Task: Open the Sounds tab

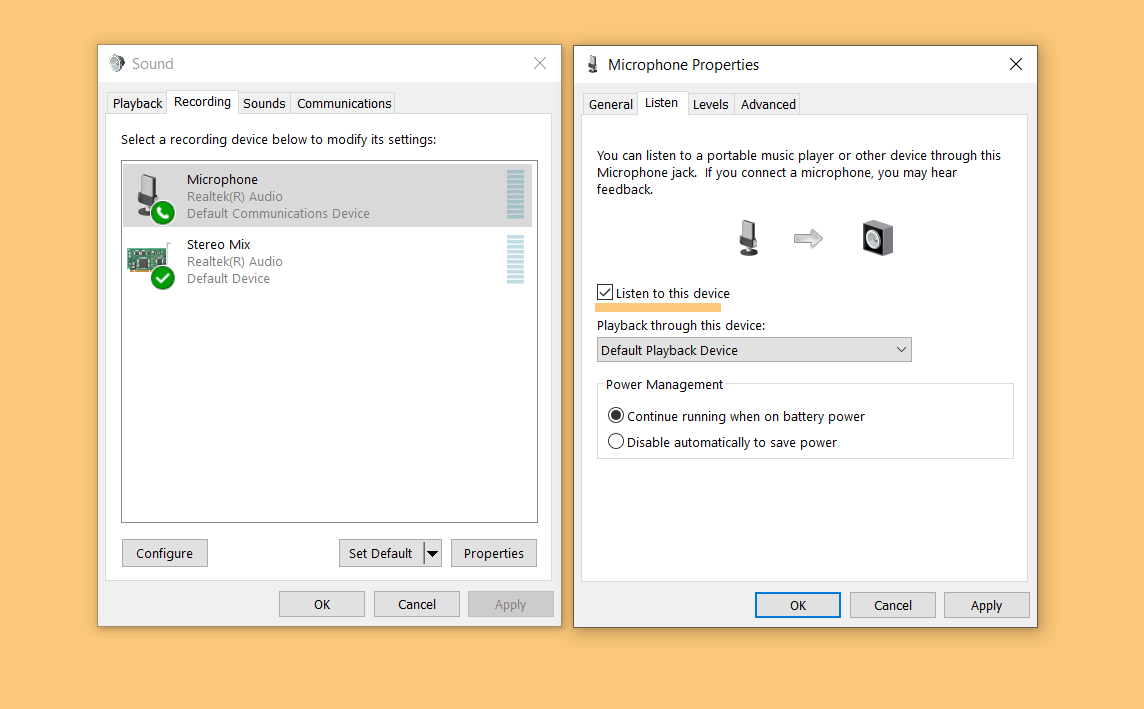Action: [264, 104]
